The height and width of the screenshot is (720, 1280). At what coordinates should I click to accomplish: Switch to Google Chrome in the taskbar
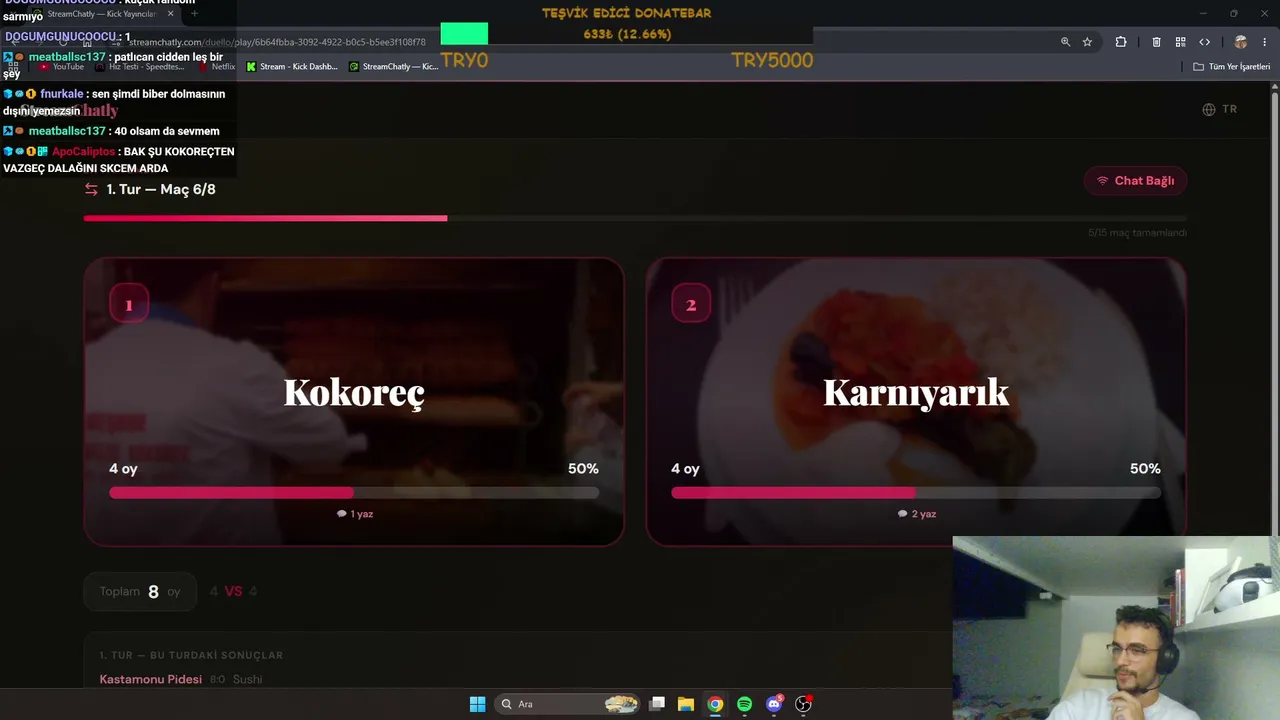[x=715, y=704]
